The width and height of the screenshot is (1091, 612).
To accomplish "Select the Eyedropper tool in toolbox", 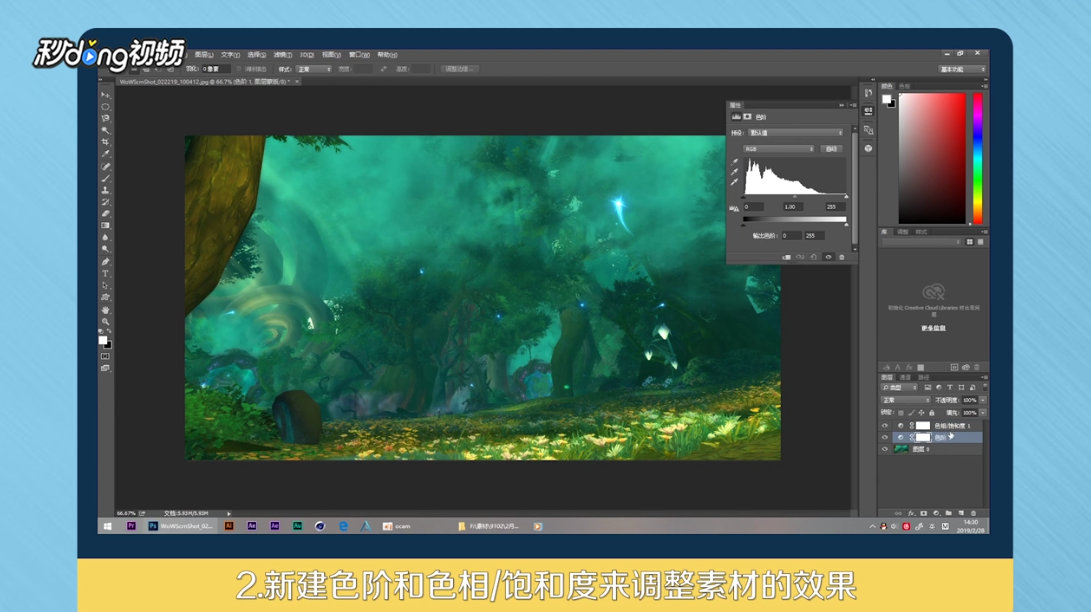I will tap(105, 154).
